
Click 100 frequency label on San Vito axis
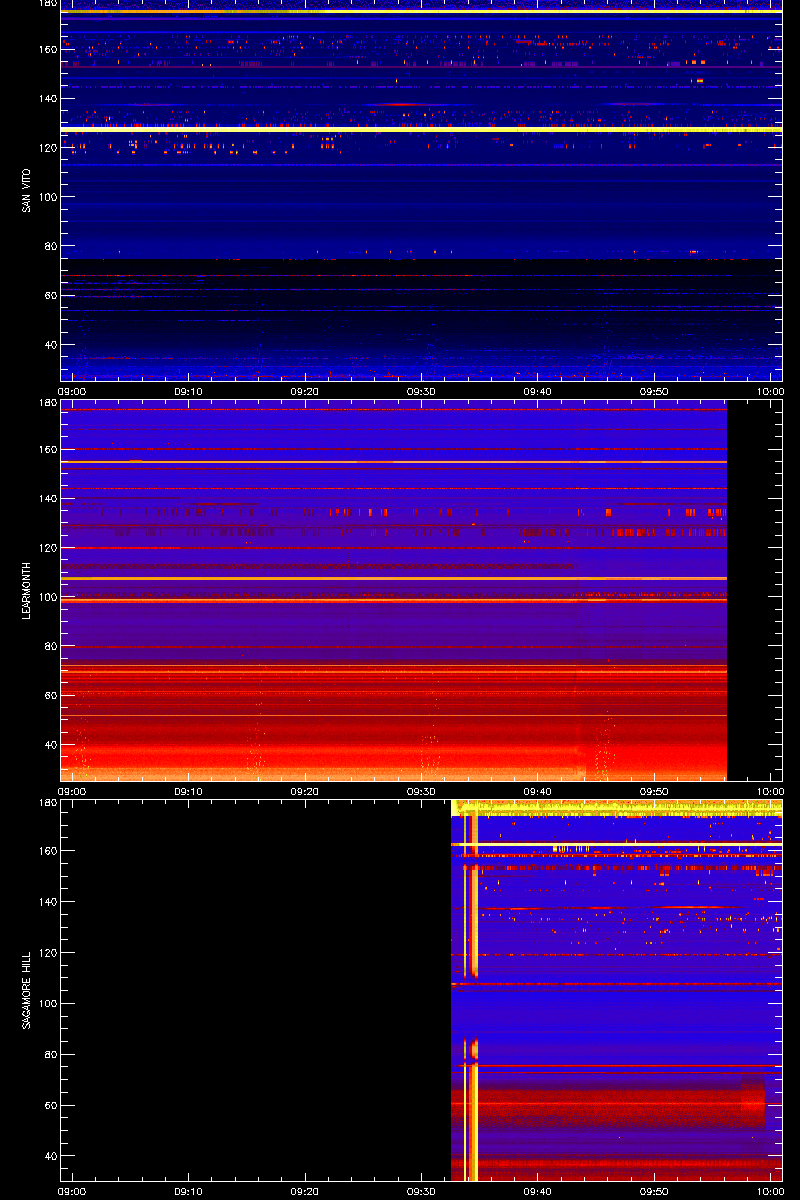point(46,197)
